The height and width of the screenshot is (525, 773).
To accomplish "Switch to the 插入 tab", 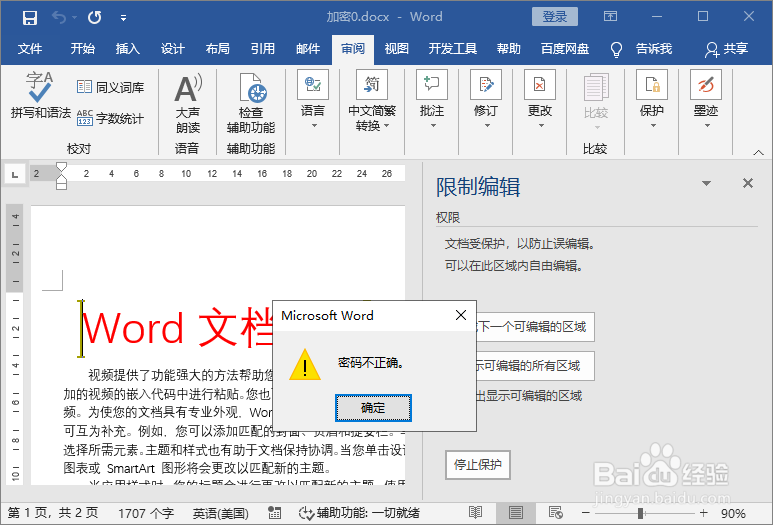I will tap(128, 49).
